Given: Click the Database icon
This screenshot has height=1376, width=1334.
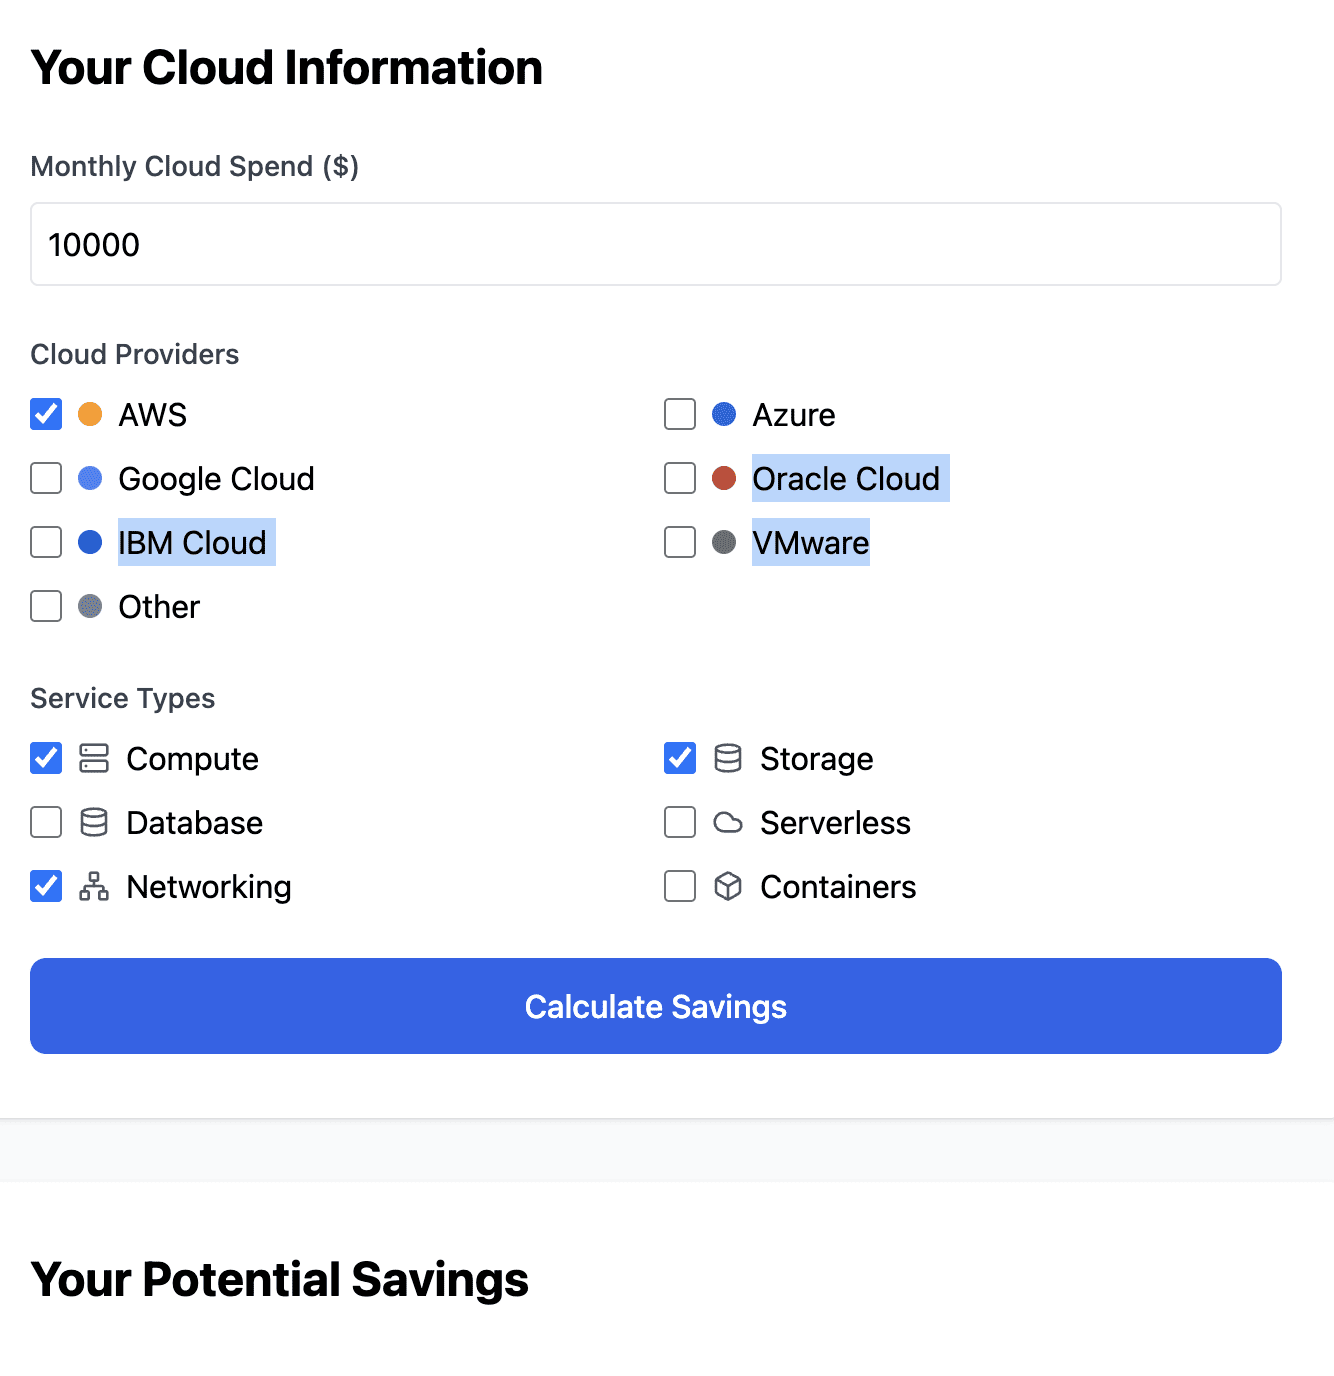Looking at the screenshot, I should tap(94, 822).
